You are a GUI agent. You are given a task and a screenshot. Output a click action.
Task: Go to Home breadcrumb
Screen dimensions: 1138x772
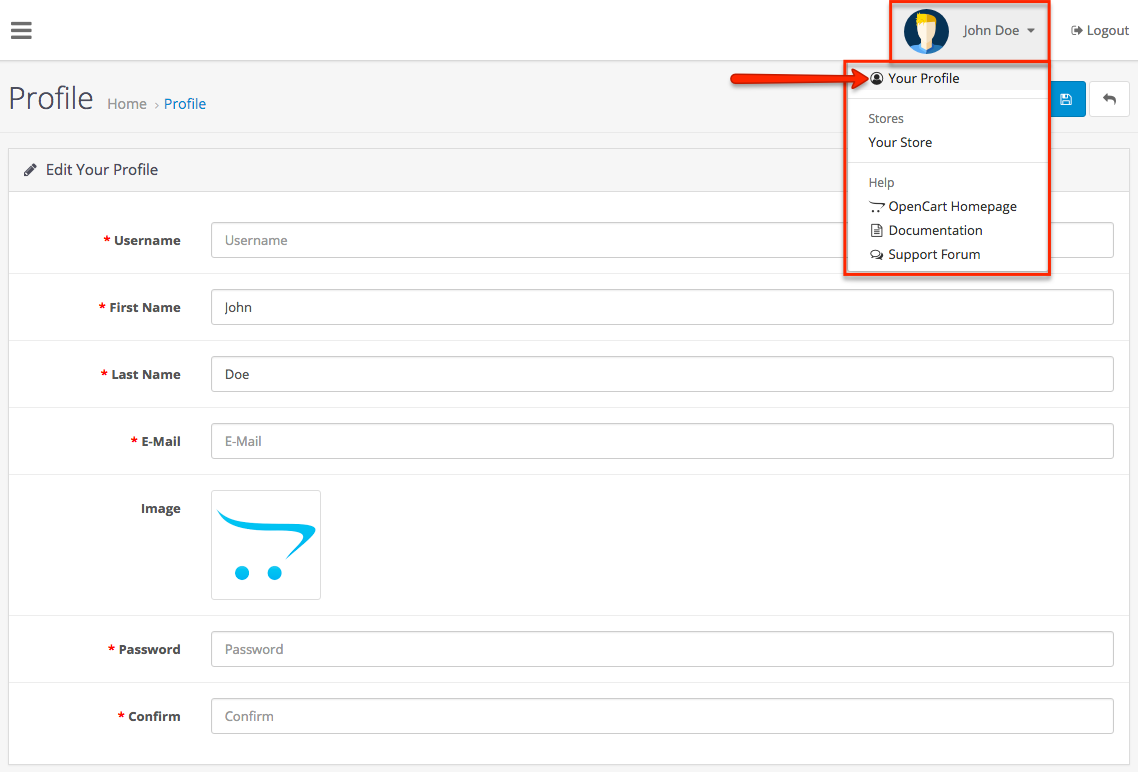[127, 104]
